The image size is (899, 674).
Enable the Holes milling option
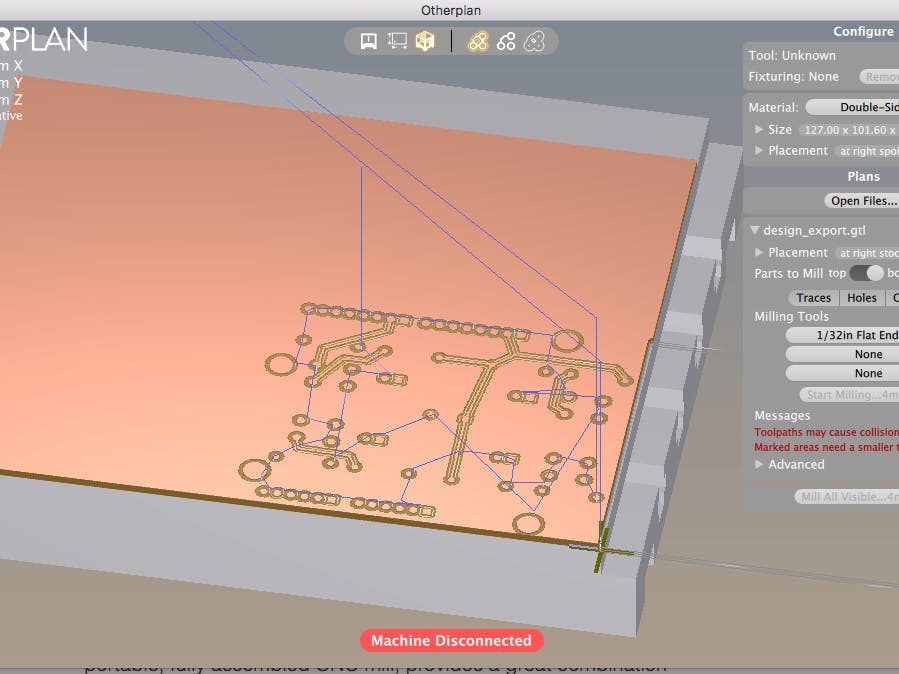(861, 297)
